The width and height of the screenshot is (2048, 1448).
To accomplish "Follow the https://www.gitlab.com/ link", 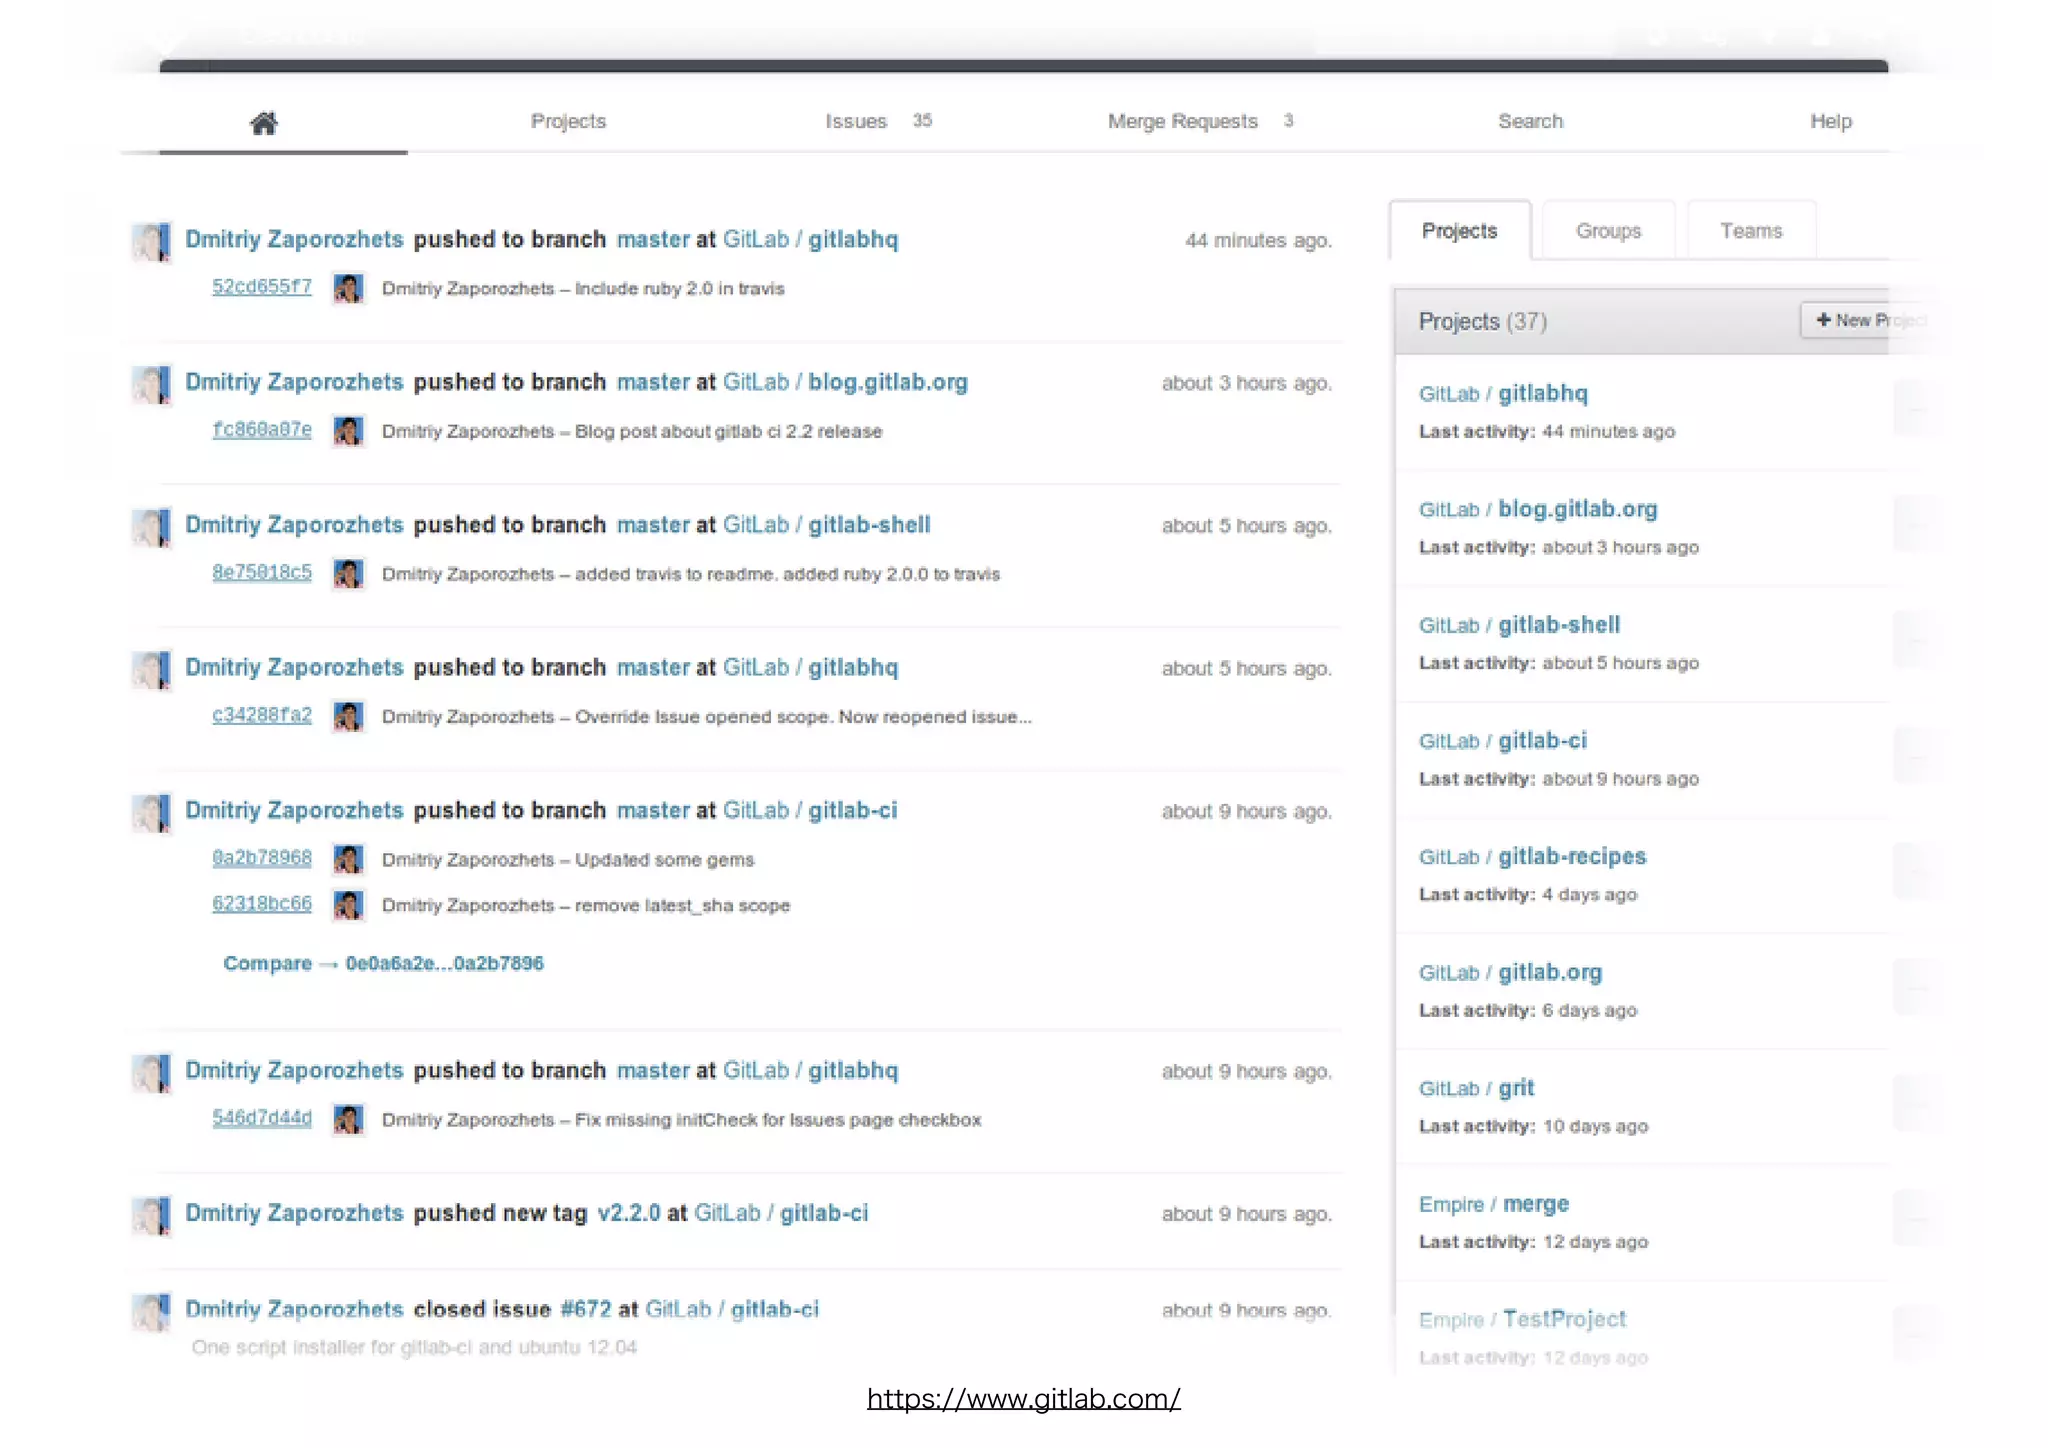I will 1023,1398.
